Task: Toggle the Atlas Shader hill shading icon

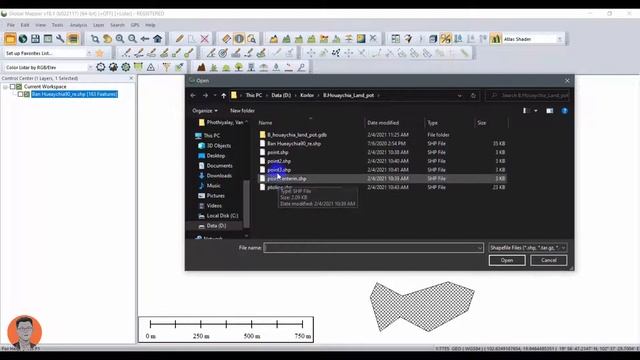Action: [495, 39]
